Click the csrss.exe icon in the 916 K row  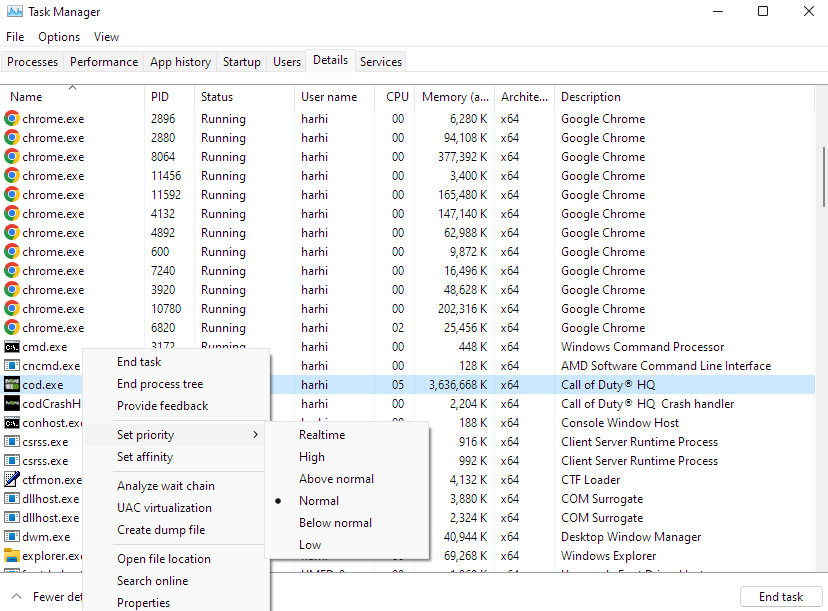[12, 441]
